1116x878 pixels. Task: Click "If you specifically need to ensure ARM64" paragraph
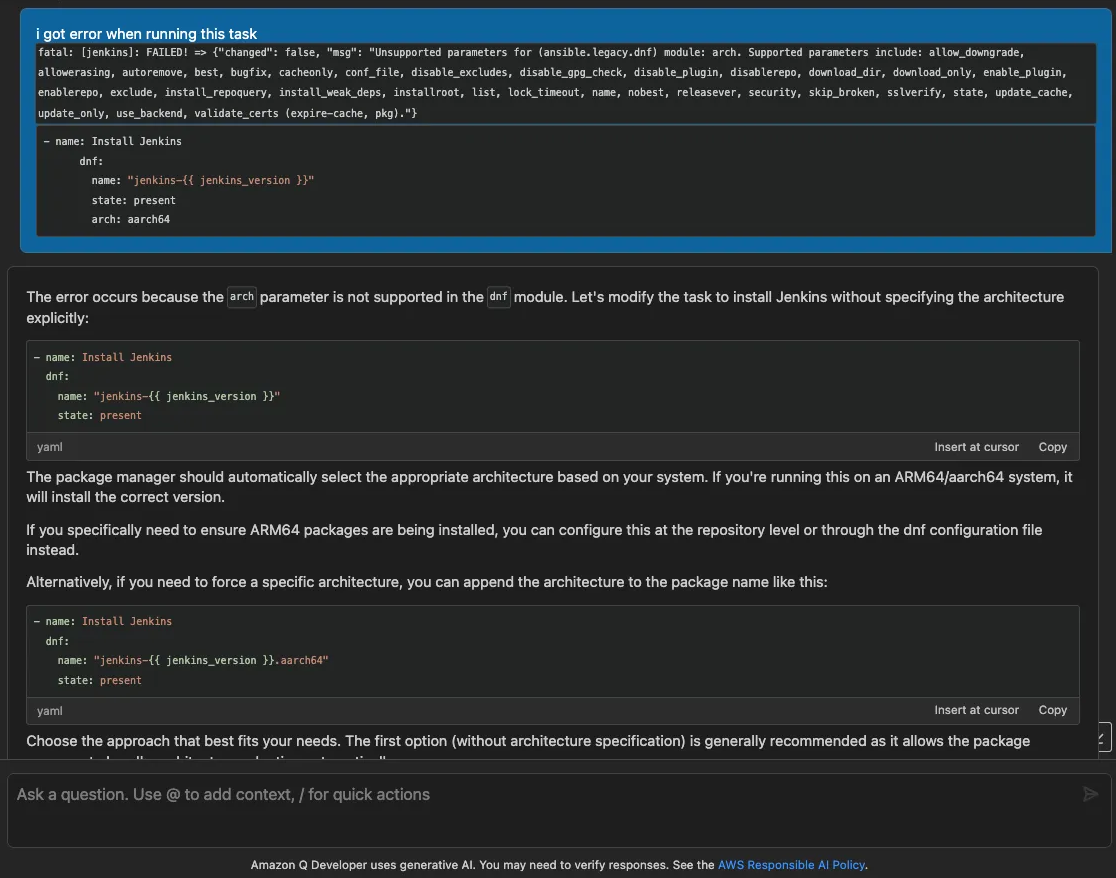pos(534,539)
